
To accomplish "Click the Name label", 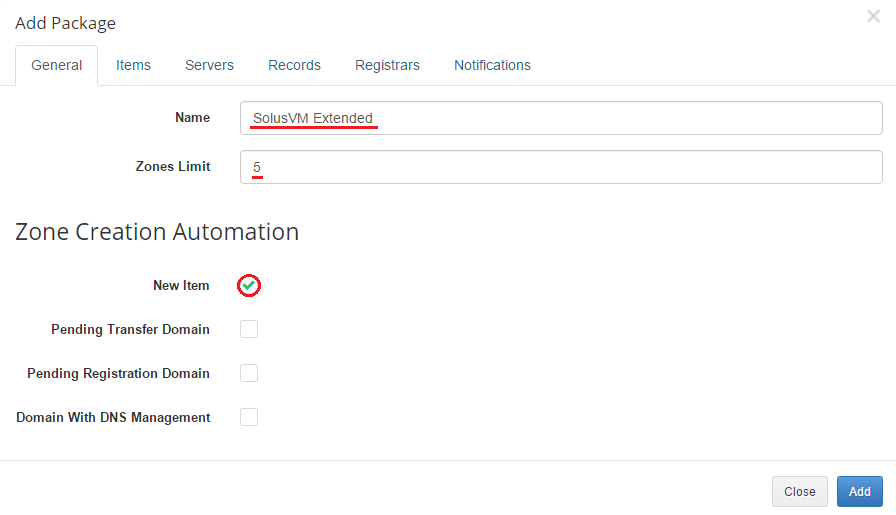I will (x=193, y=118).
